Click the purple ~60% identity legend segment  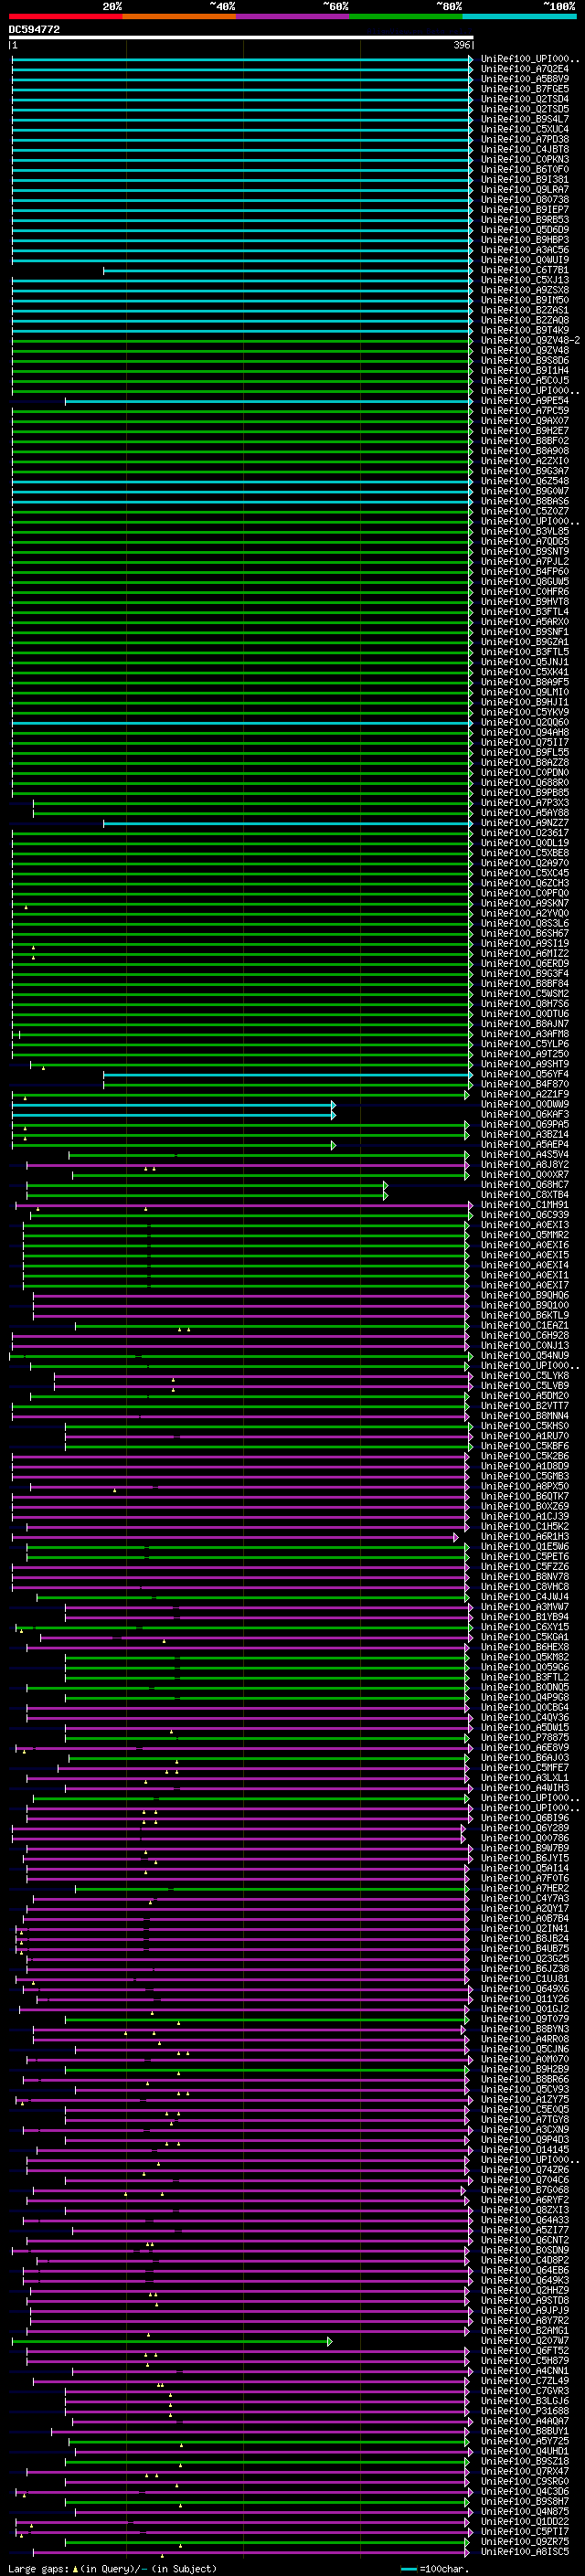292,16
